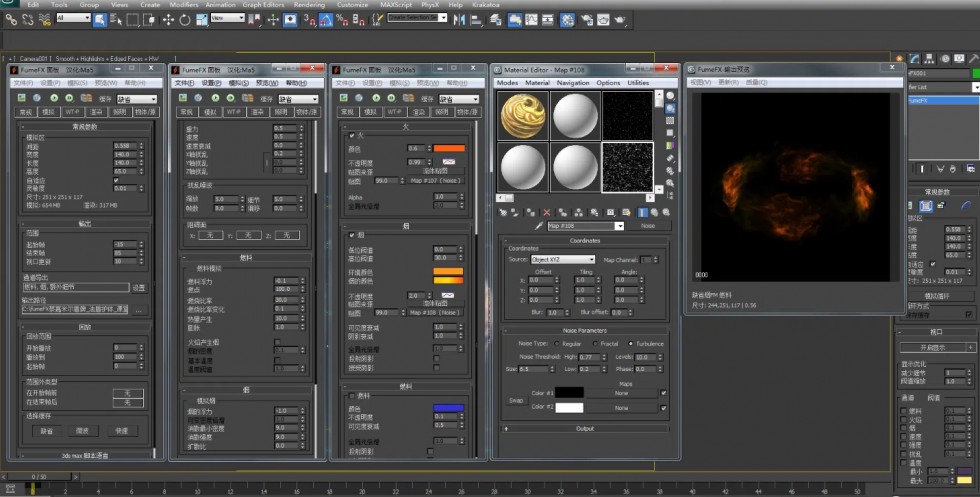Click Delete red X icon in Material Editor
The height and width of the screenshot is (497, 980).
tap(547, 213)
